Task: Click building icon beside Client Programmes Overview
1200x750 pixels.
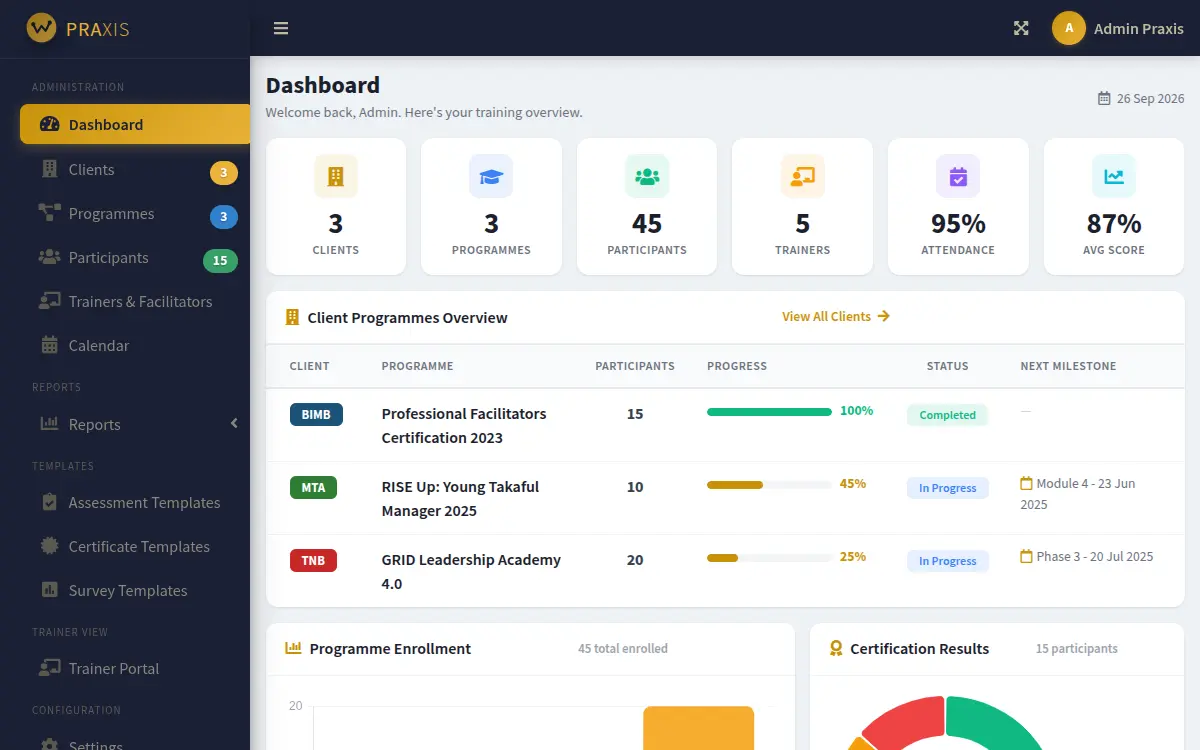Action: coord(292,317)
